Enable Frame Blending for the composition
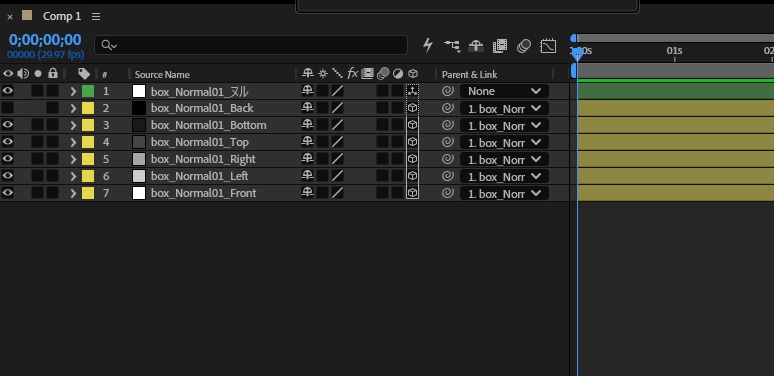Viewport: 774px width, 376px height. tap(500, 46)
